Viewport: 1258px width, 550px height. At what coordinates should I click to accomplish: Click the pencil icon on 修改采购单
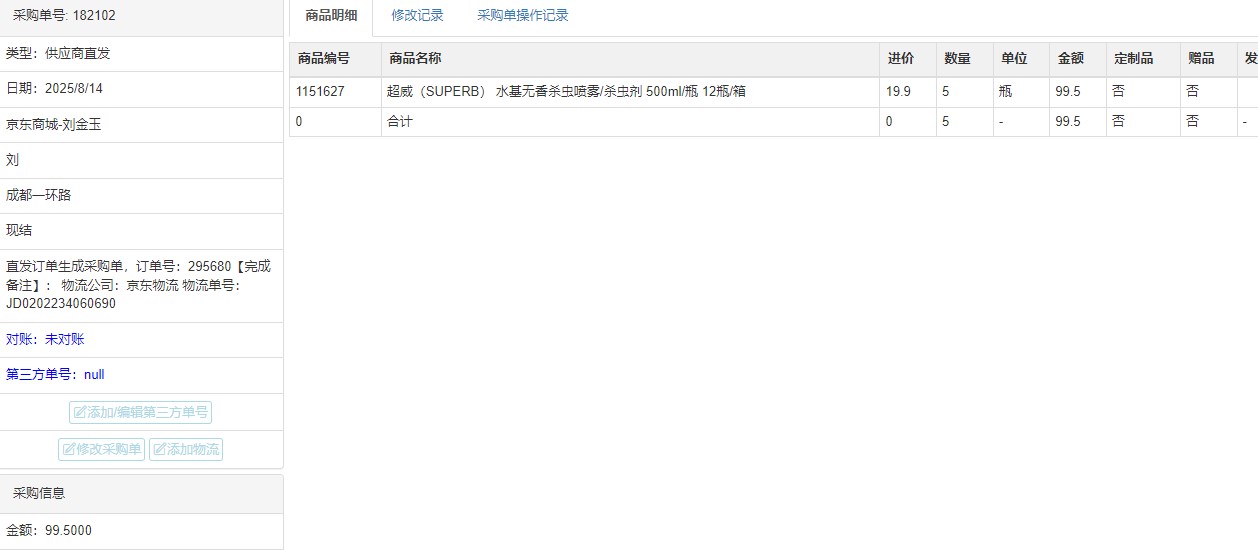tap(69, 450)
